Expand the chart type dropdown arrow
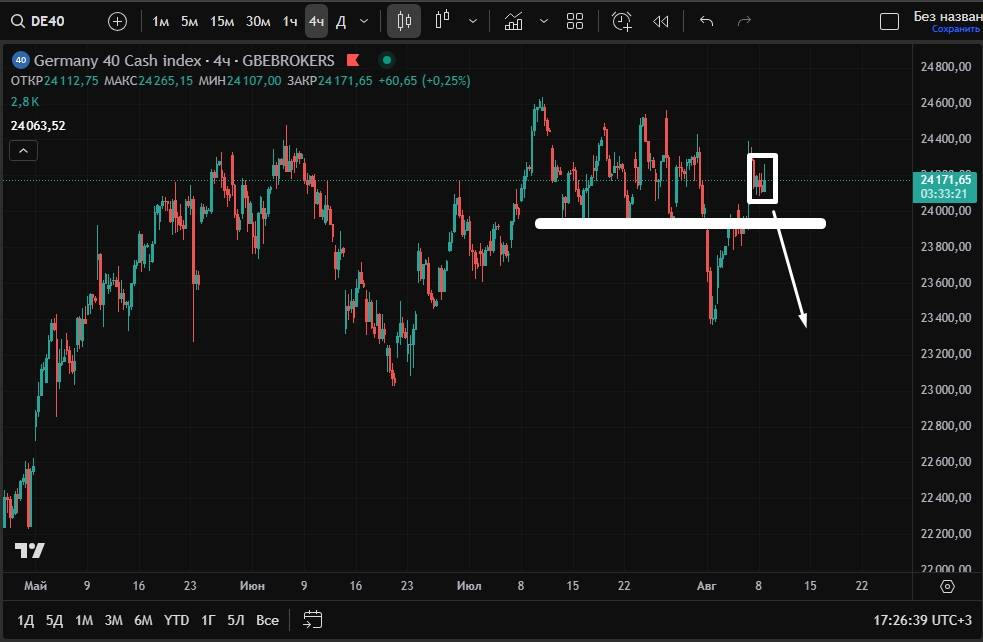 tap(473, 21)
